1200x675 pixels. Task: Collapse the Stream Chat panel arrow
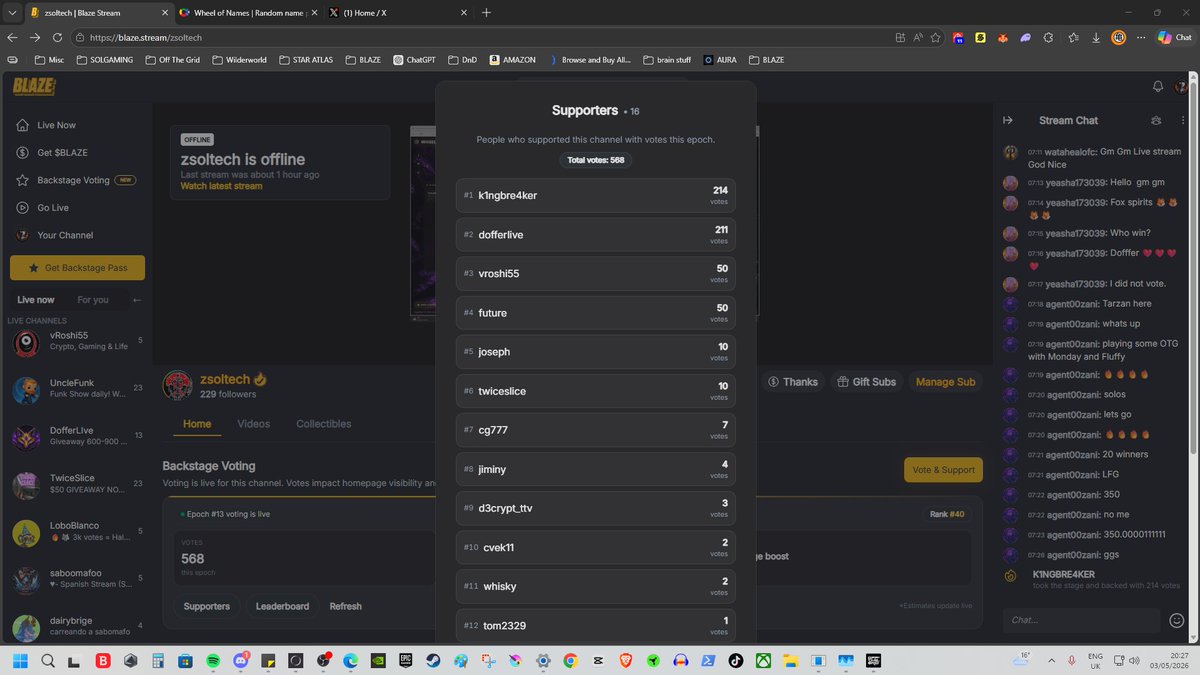point(1008,120)
